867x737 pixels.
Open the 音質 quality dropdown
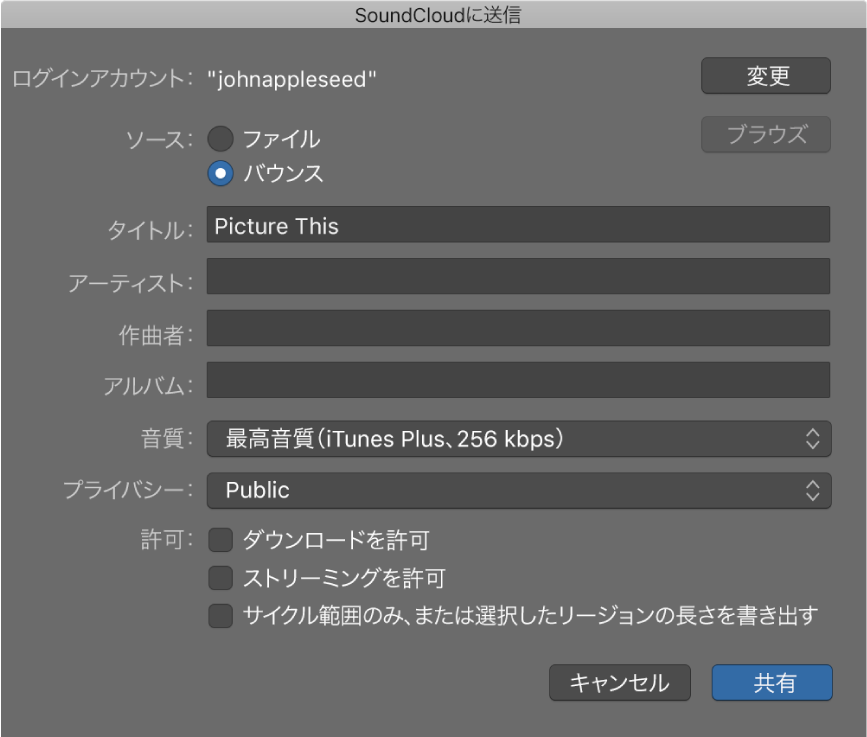pos(519,439)
